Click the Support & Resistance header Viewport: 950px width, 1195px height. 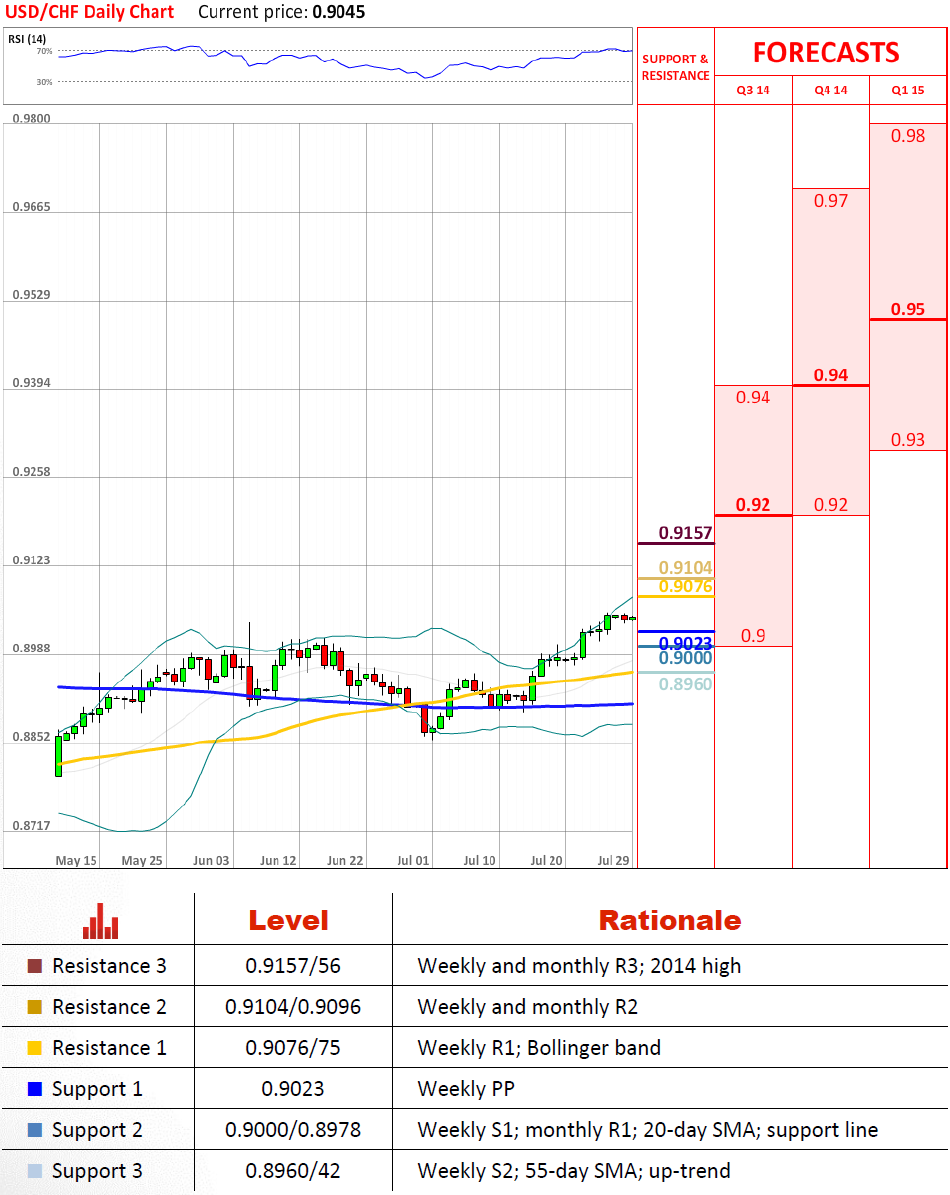click(x=675, y=67)
